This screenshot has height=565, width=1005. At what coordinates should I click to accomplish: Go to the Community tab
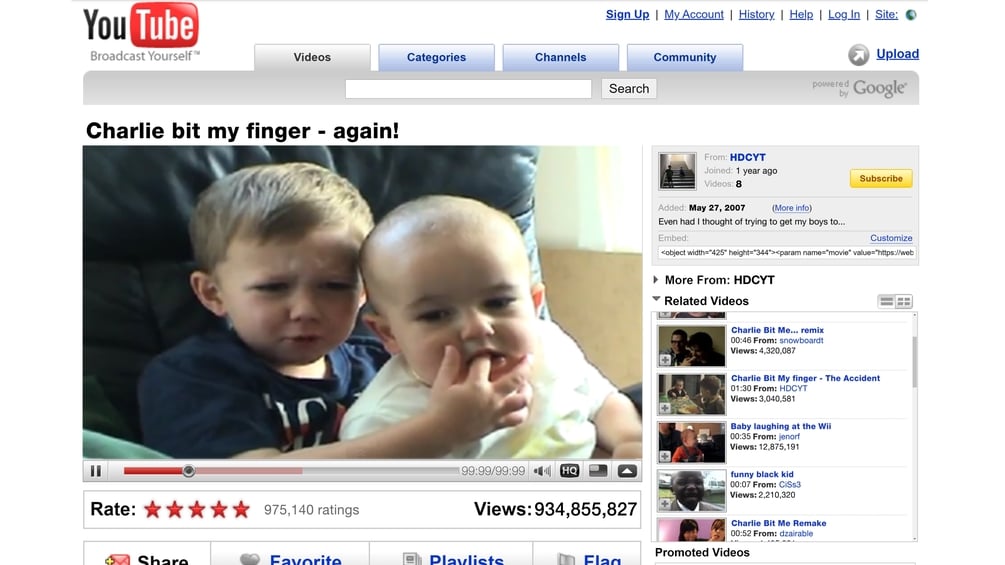click(685, 57)
